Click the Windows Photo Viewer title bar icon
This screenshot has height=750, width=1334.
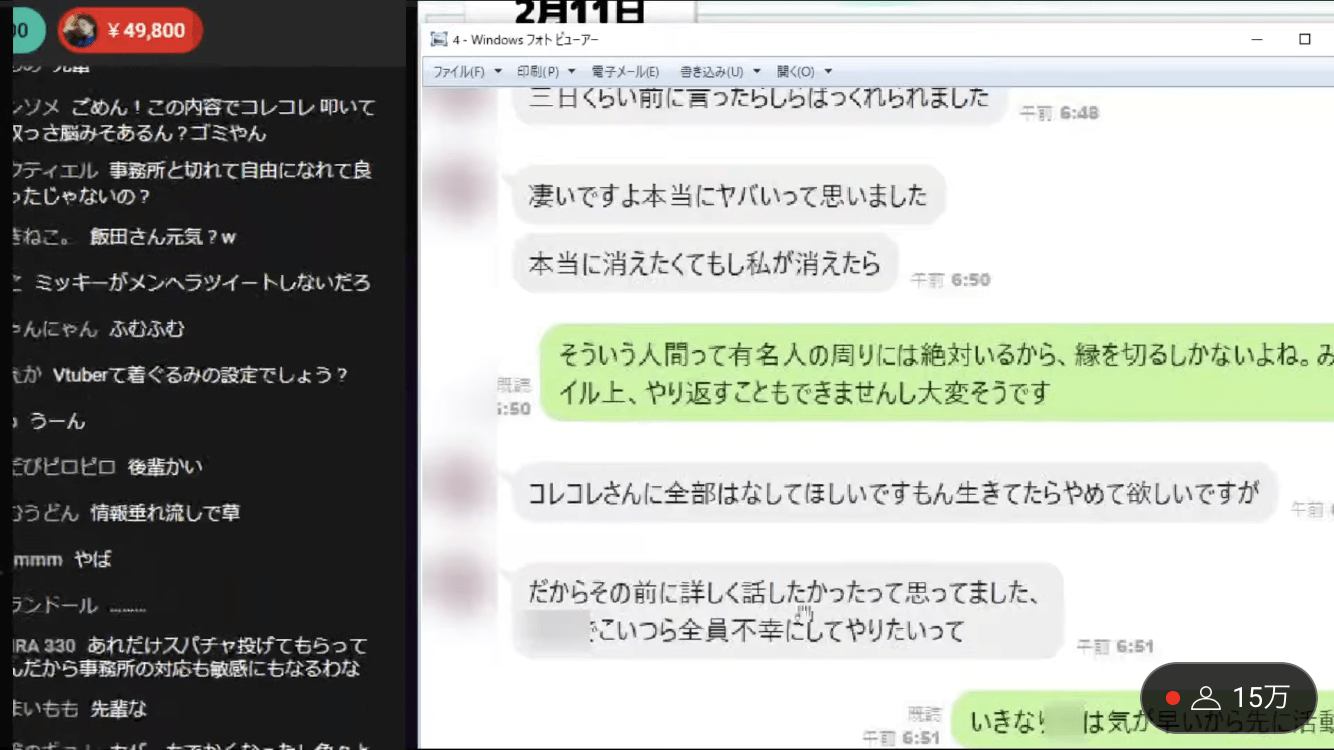pyautogui.click(x=438, y=40)
